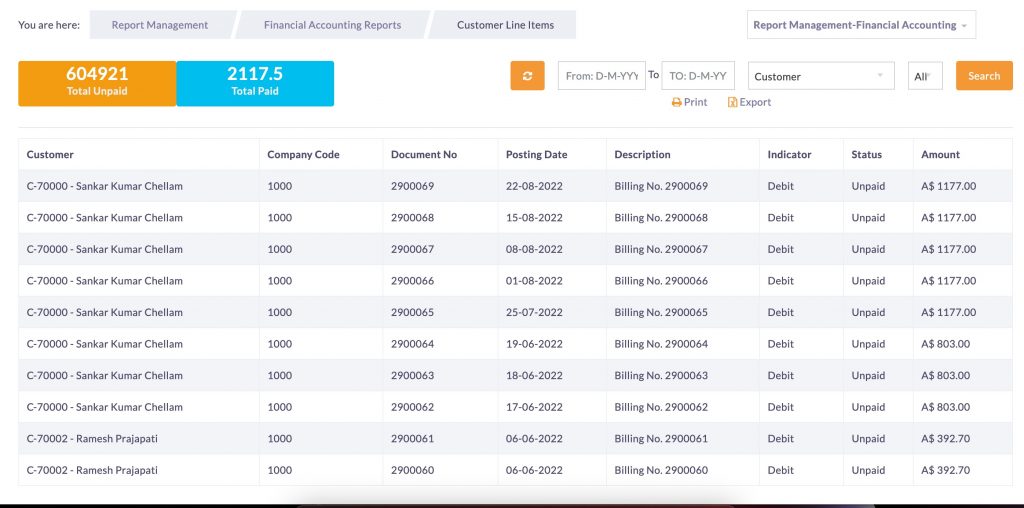The width and height of the screenshot is (1024, 508).
Task: Click posting date 17-06-2022
Action: [534, 407]
